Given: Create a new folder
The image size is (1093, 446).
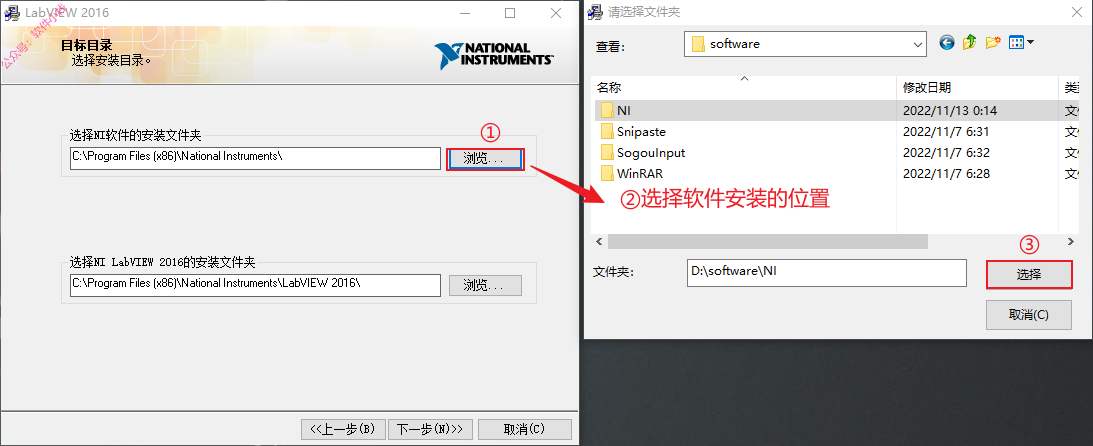Looking at the screenshot, I should point(993,43).
